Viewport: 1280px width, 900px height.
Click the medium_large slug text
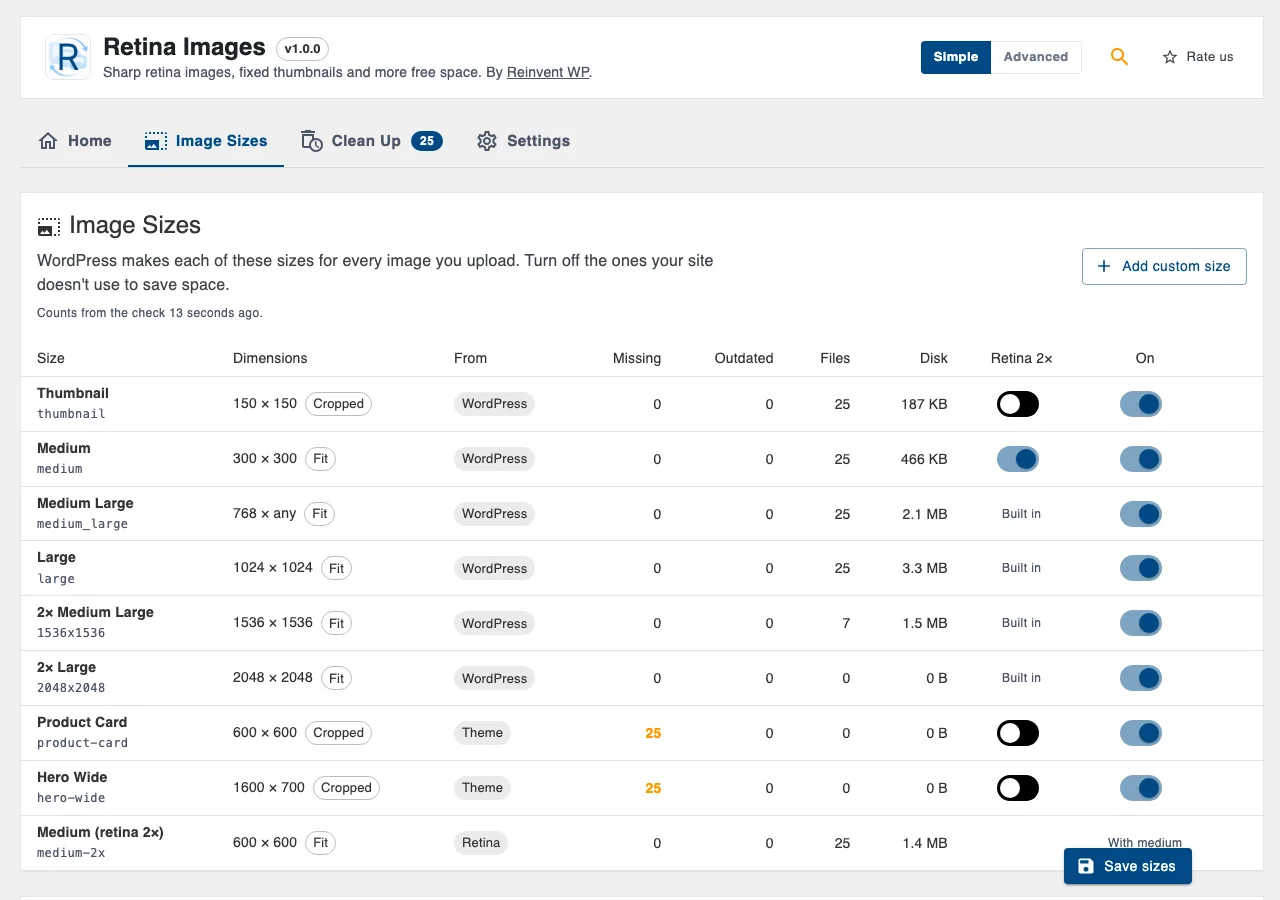(82, 524)
